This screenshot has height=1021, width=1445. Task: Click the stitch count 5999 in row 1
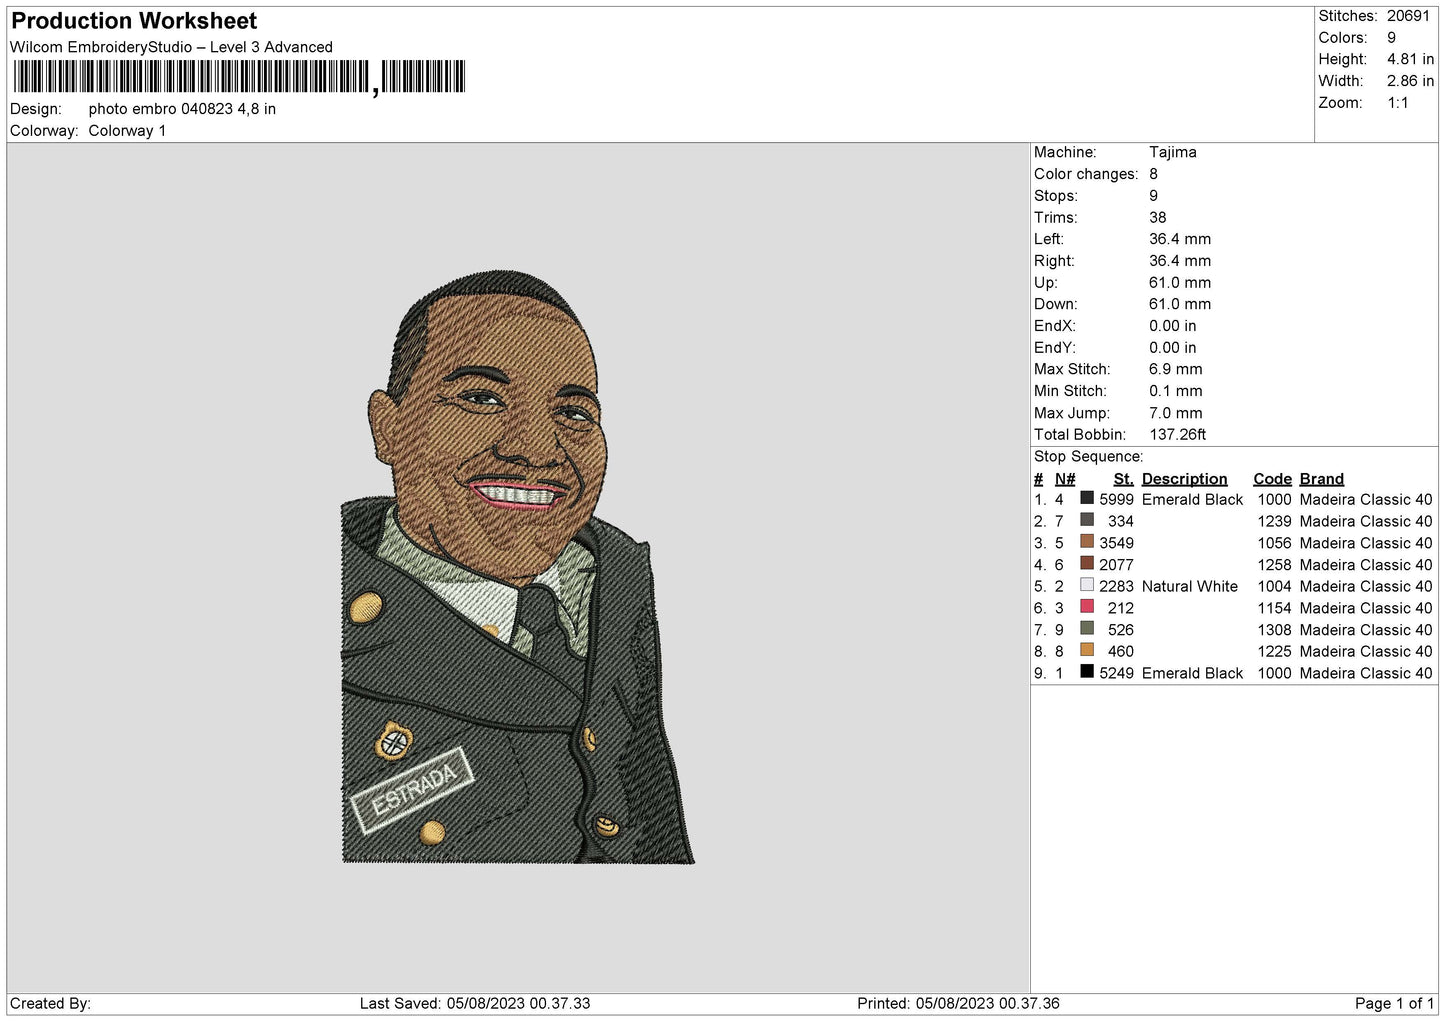click(1116, 499)
